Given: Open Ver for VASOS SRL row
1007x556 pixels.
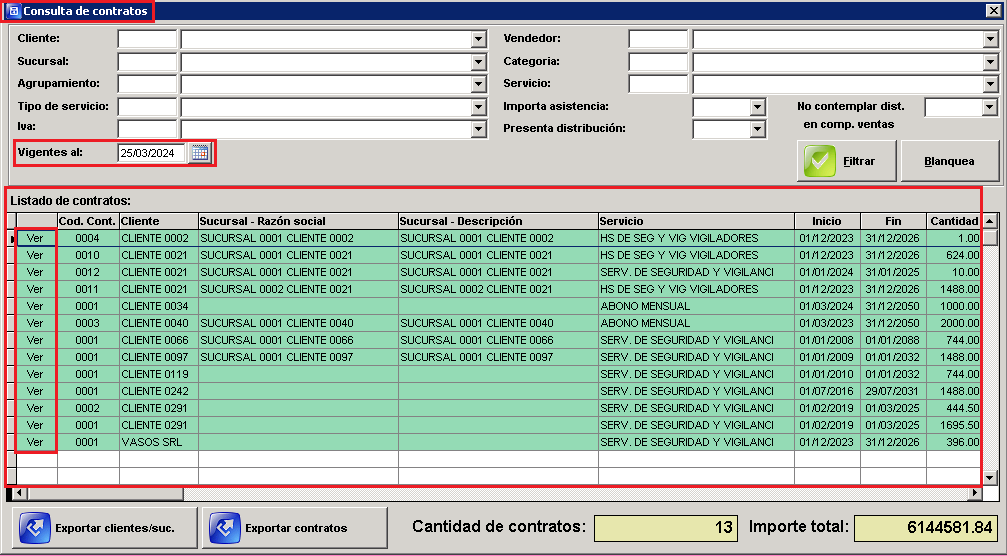Looking at the screenshot, I should pos(35,442).
